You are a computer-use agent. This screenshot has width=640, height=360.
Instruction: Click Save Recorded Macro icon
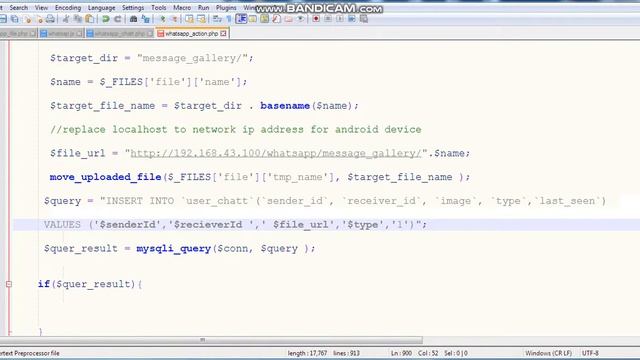[364, 19]
